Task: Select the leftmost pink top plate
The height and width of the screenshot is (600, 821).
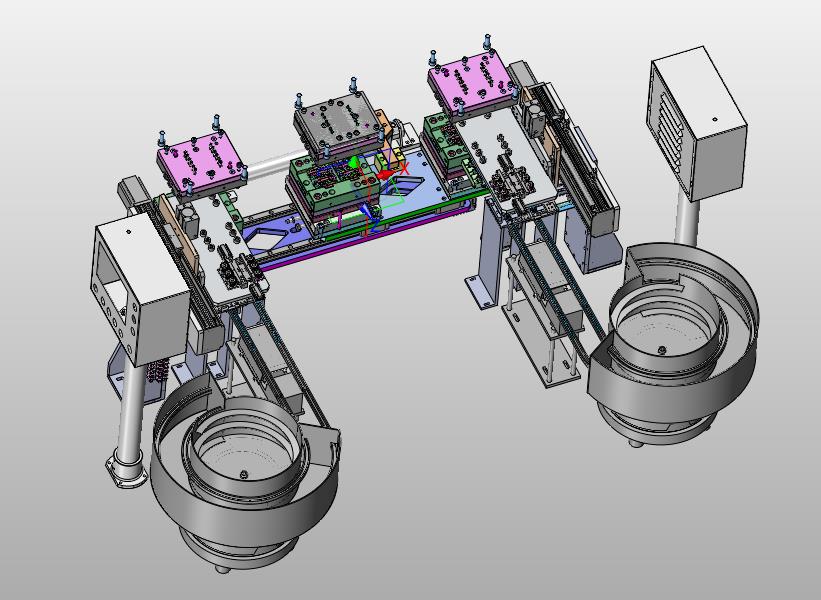Action: pyautogui.click(x=201, y=161)
